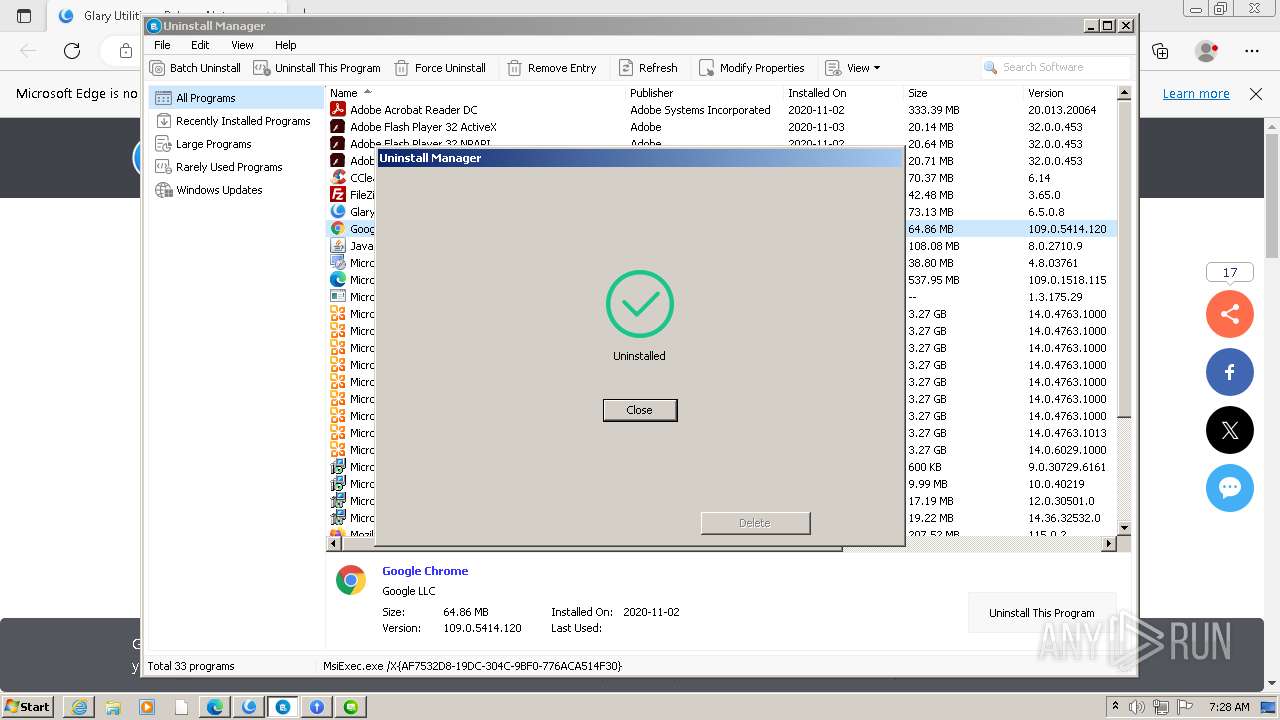This screenshot has height=720, width=1280.
Task: Click the Java row icon
Action: pos(338,246)
